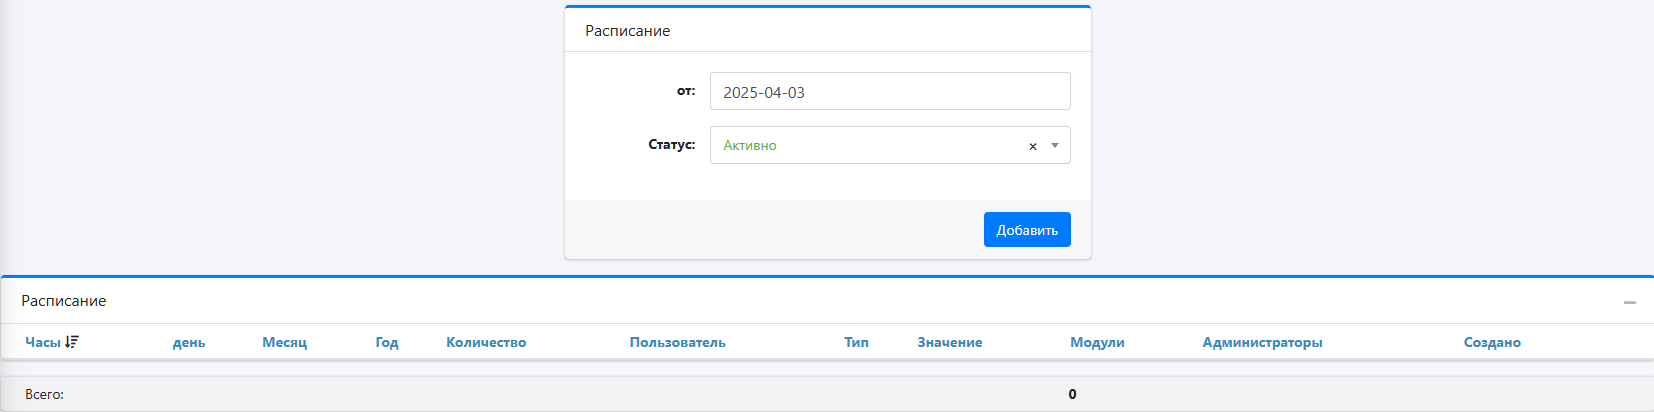Sort table by Год column
This screenshot has width=1654, height=412.
[387, 342]
